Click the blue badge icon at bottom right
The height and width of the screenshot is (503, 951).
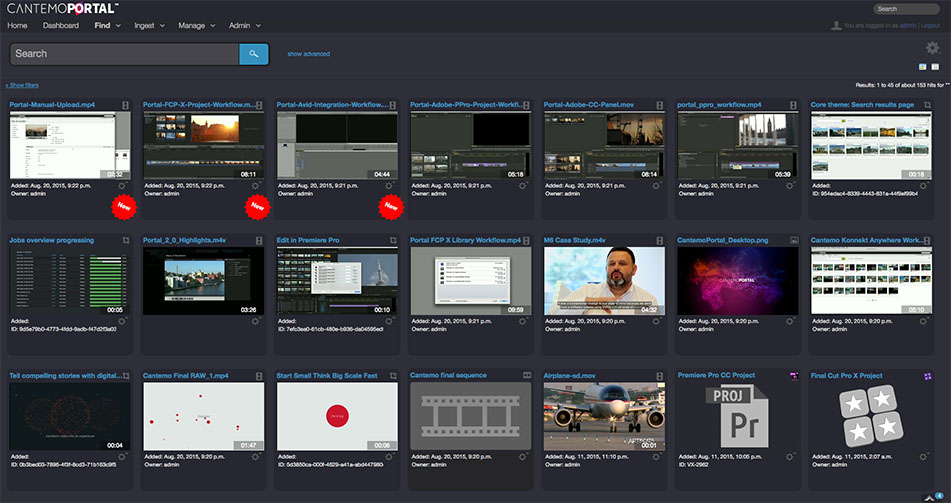(x=939, y=496)
